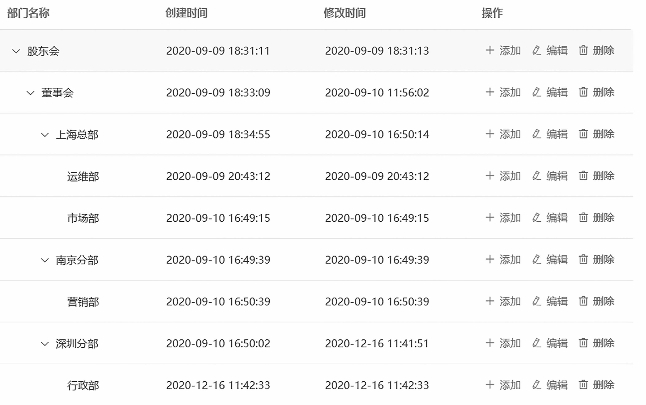Click 添加 text in 行政部 row
646x405 pixels.
pyautogui.click(x=510, y=385)
